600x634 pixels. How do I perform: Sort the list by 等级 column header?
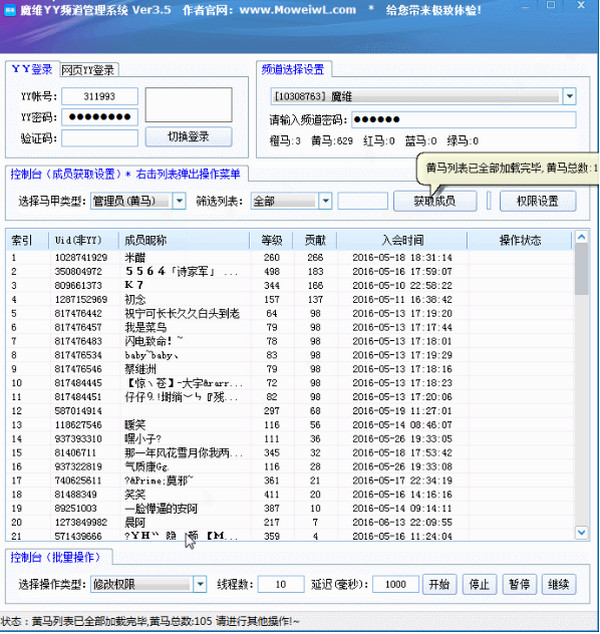point(272,241)
